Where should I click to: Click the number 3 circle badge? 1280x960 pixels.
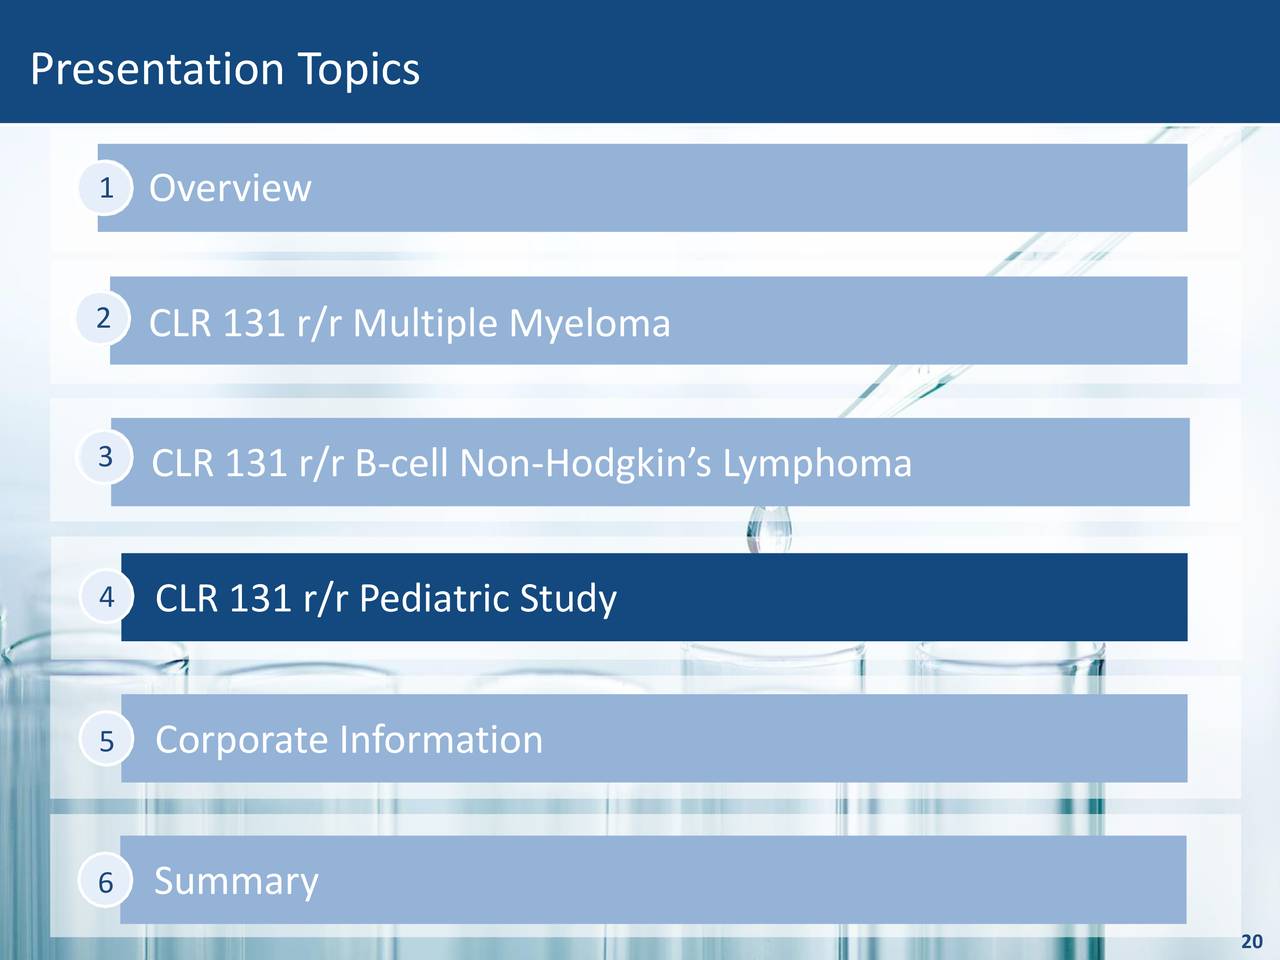(105, 457)
